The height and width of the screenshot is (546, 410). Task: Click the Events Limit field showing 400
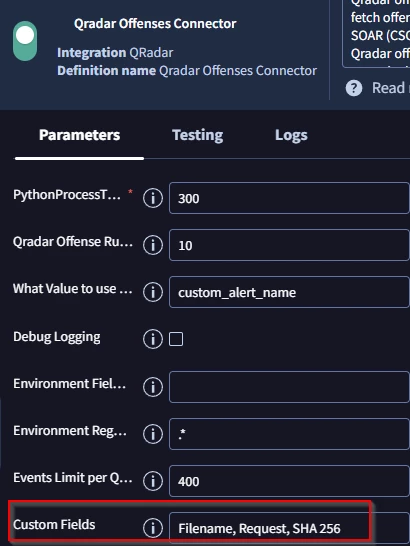(289, 481)
